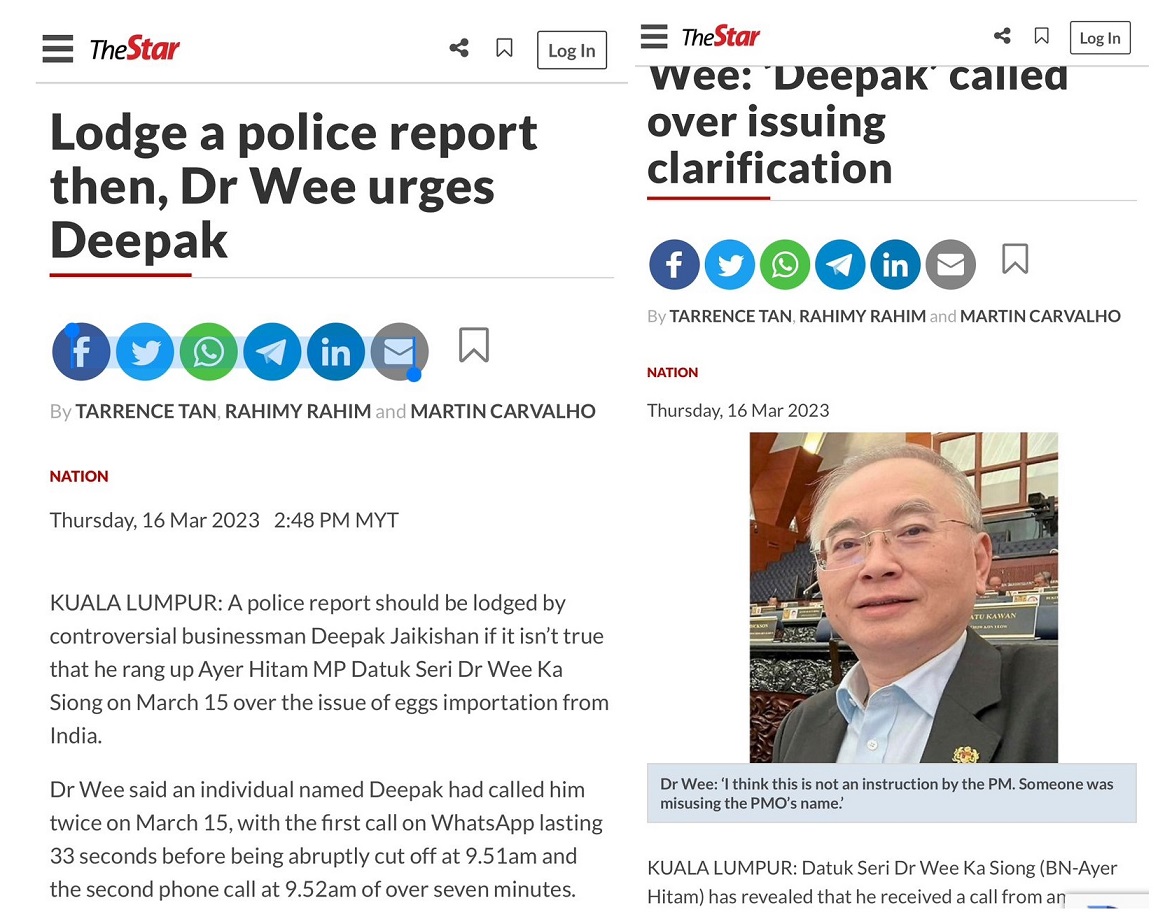Click Log In button on left page
Screen dimensions: 1158x912
pyautogui.click(x=572, y=50)
